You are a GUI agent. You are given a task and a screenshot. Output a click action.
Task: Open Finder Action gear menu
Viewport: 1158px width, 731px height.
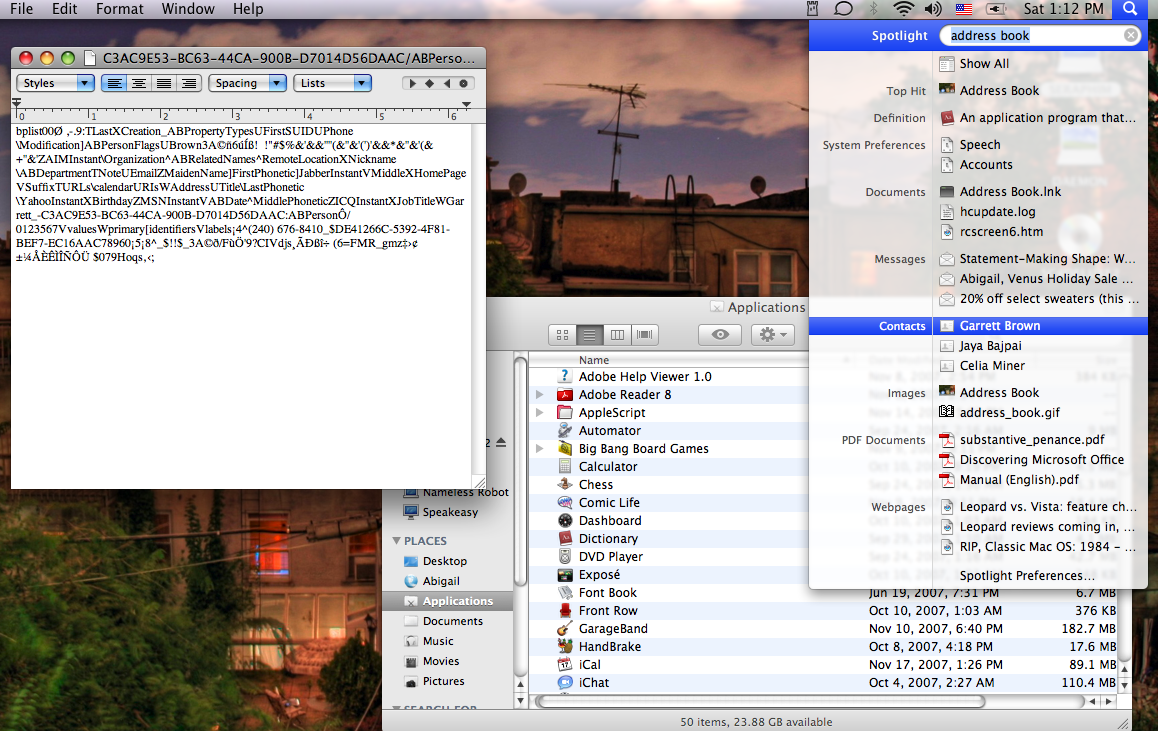773,334
